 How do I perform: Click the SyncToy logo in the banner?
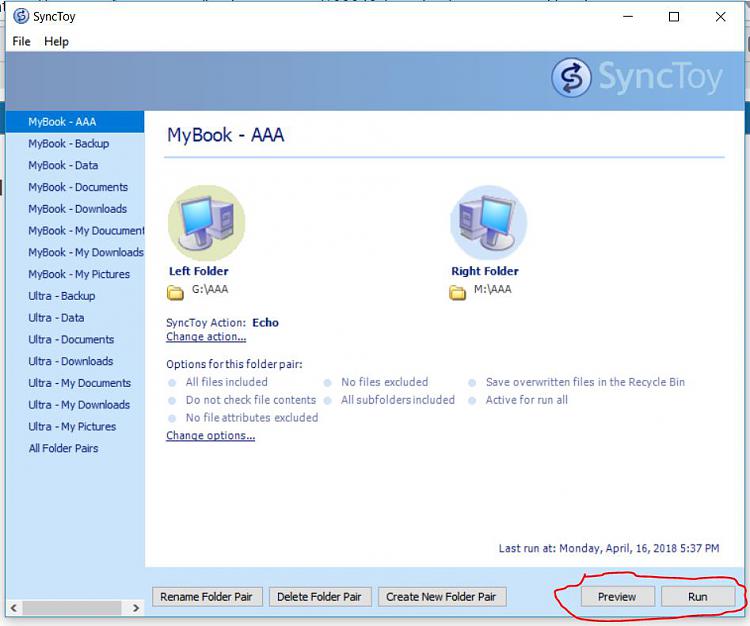click(x=637, y=77)
